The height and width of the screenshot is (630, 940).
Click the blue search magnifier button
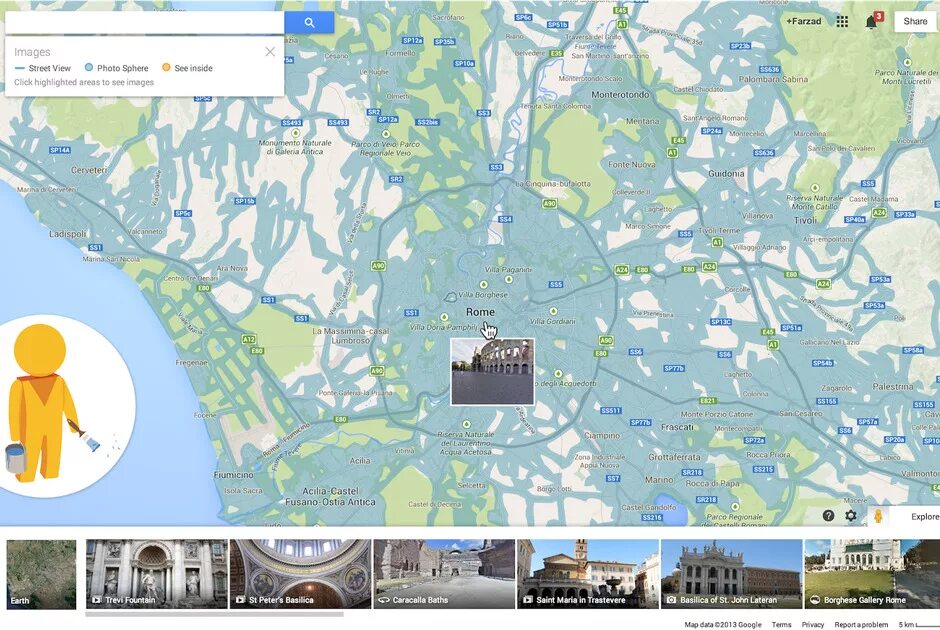click(x=309, y=22)
